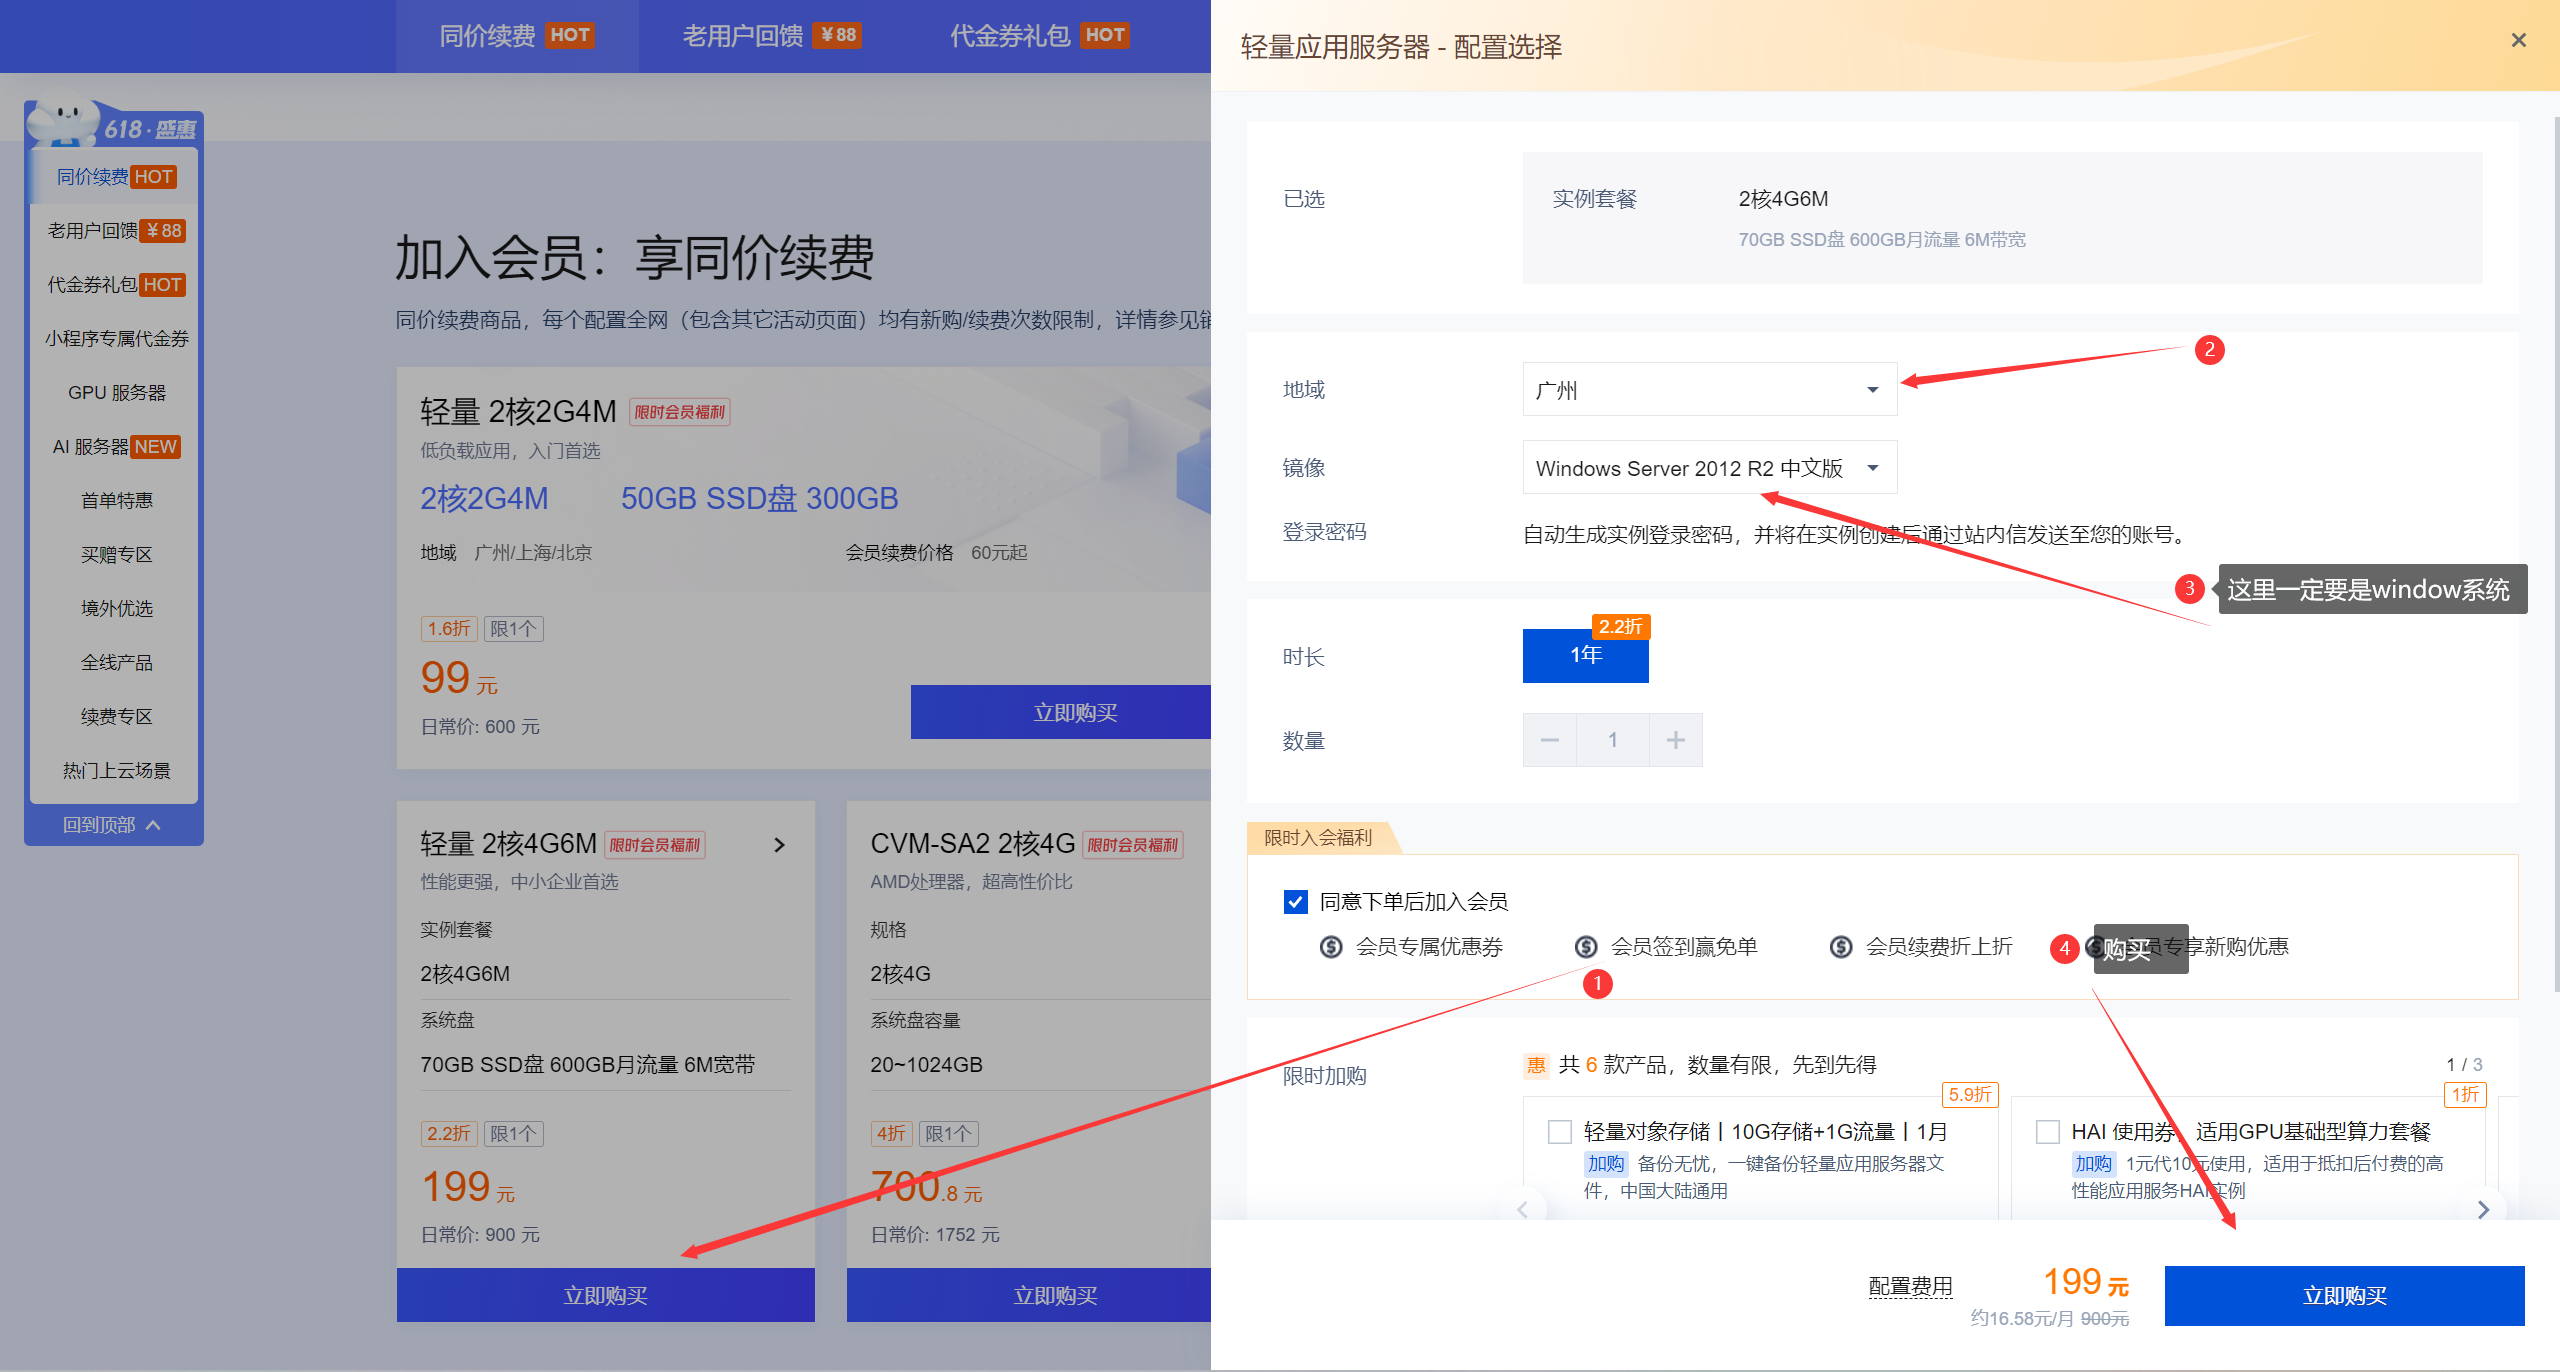
Task: Click the left carousel arrow in 限时加购
Action: click(x=1524, y=1209)
